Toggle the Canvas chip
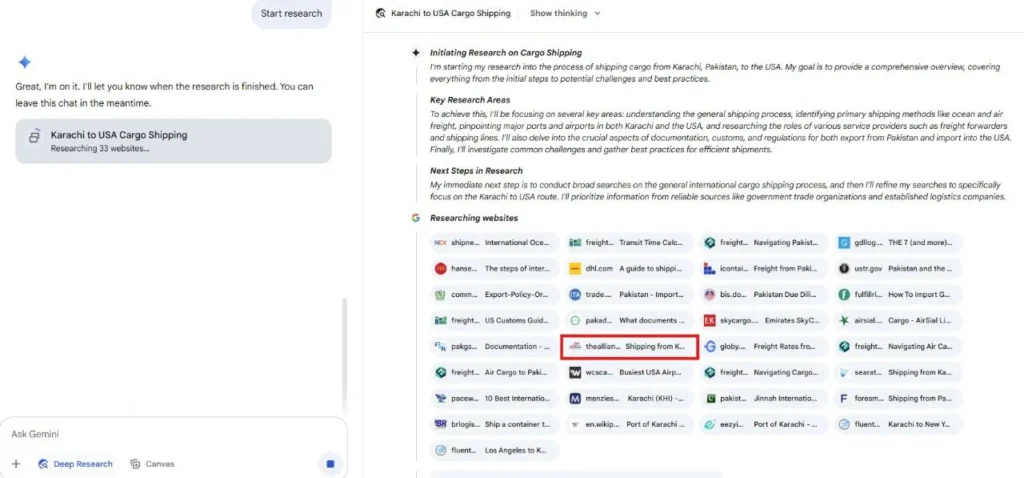Image resolution: width=1024 pixels, height=478 pixels. [x=153, y=464]
